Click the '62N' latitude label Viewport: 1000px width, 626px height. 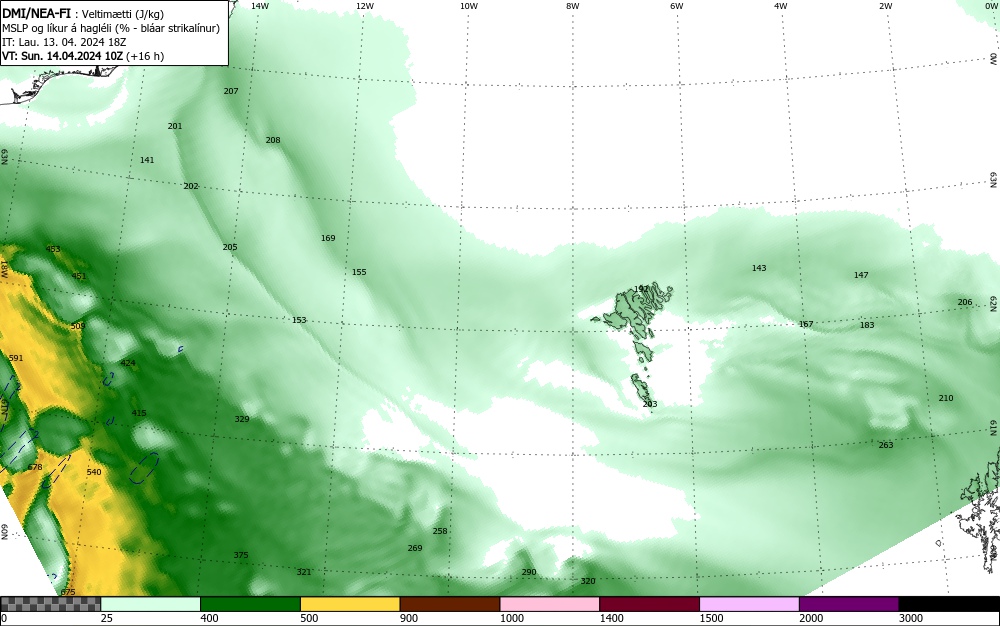click(994, 303)
